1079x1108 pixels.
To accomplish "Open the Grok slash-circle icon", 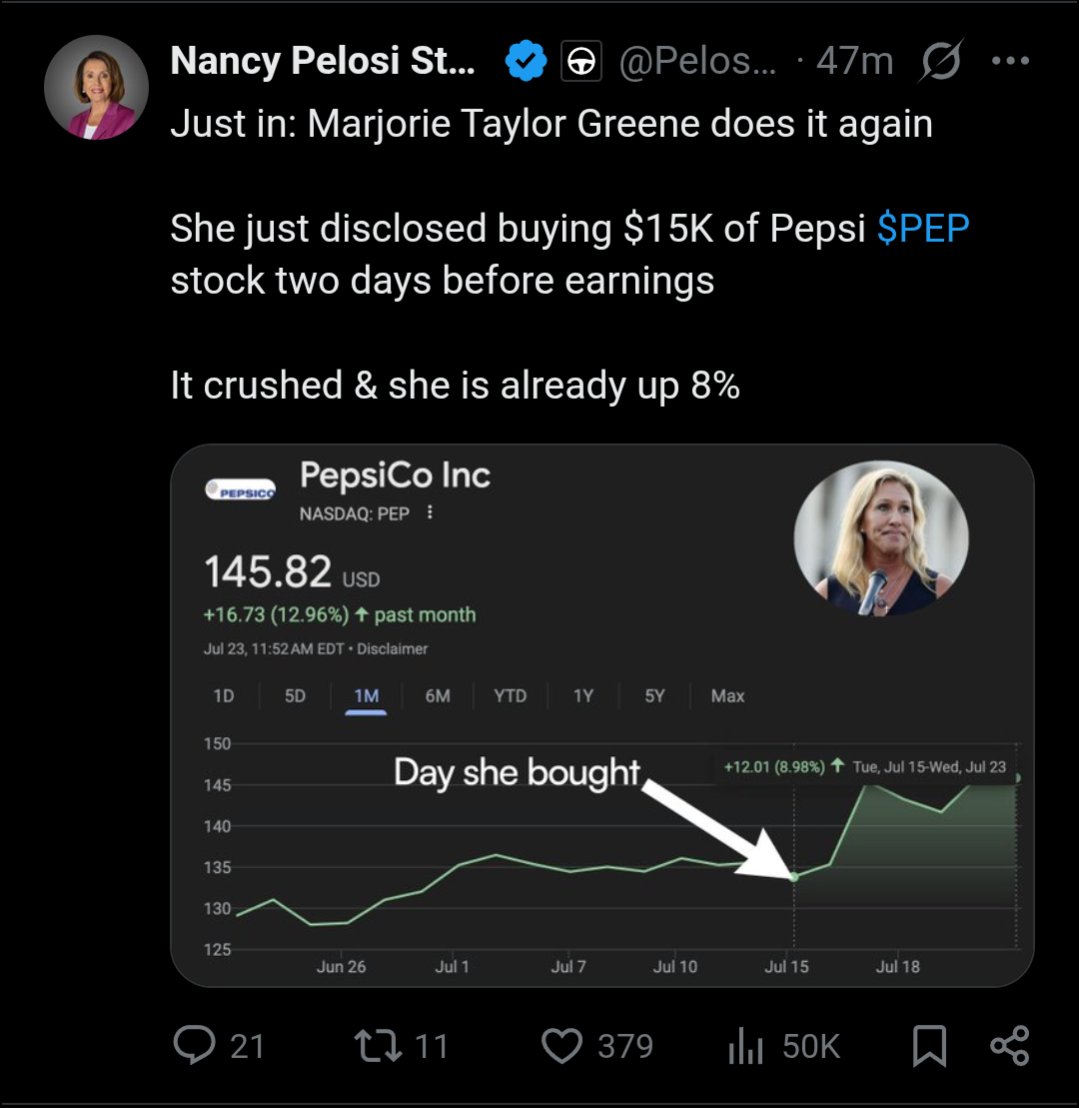I will tap(941, 61).
